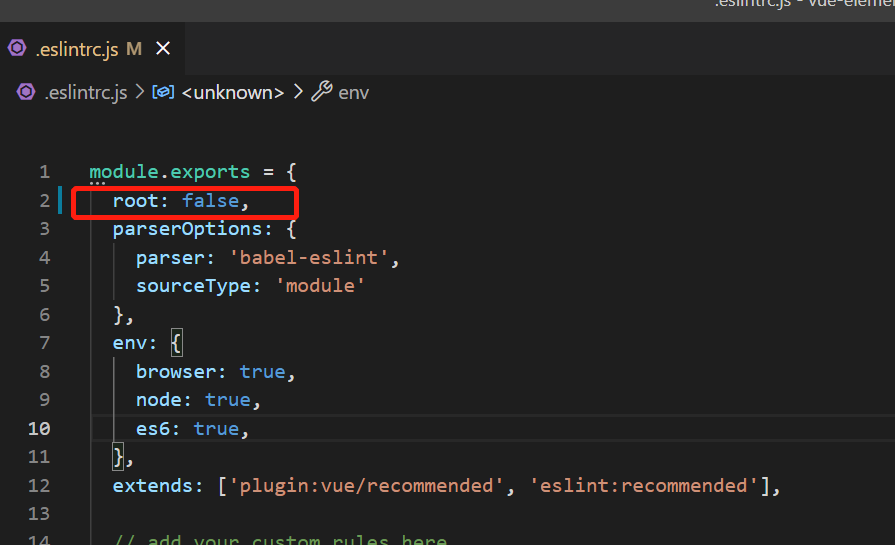Screen dimensions: 895x545
Task: Open the <unknown> breadcrumb segment
Action: click(x=232, y=92)
